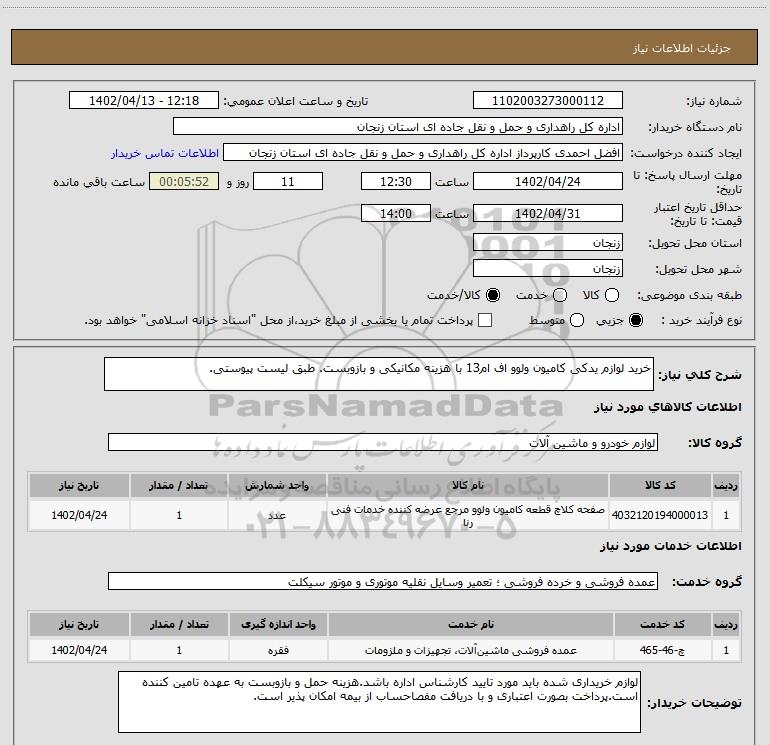Viewport: 770px width, 745px height.
Task: Click the واحد شمارش column header
Action: pyautogui.click(x=277, y=485)
